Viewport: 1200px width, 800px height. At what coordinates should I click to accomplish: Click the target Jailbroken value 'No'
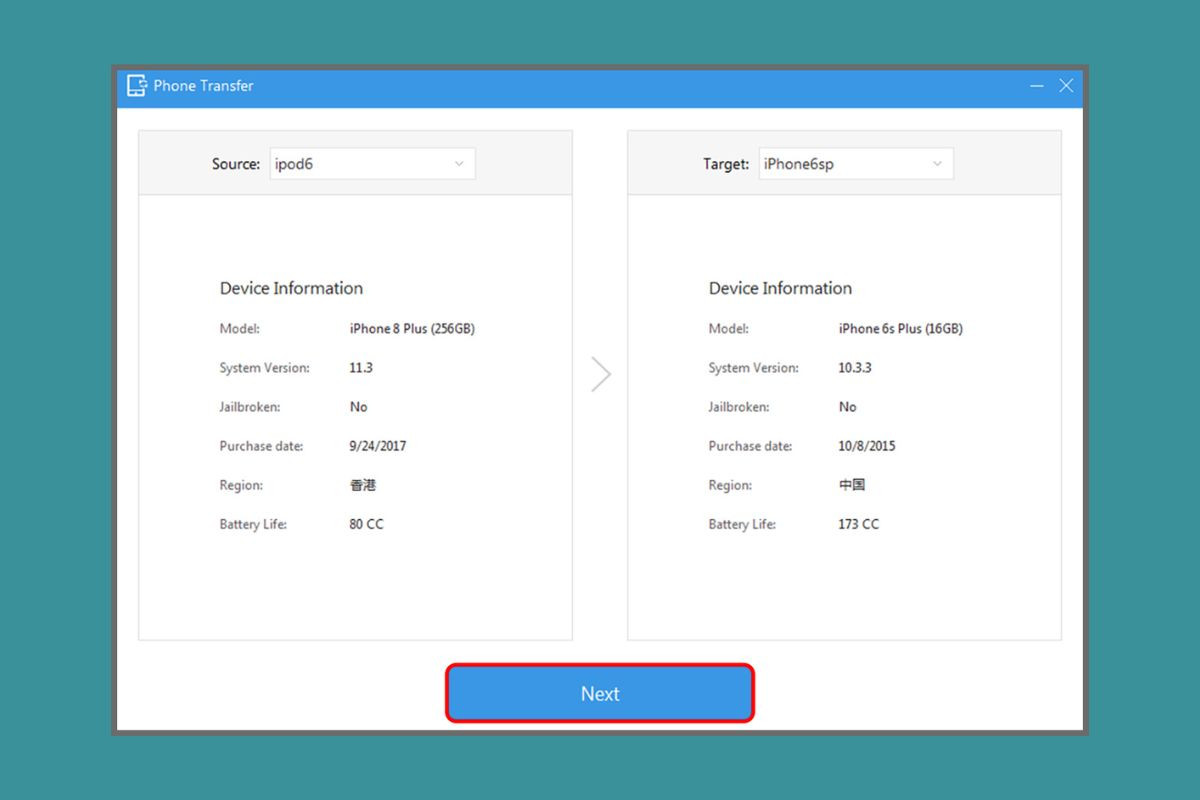(x=847, y=407)
